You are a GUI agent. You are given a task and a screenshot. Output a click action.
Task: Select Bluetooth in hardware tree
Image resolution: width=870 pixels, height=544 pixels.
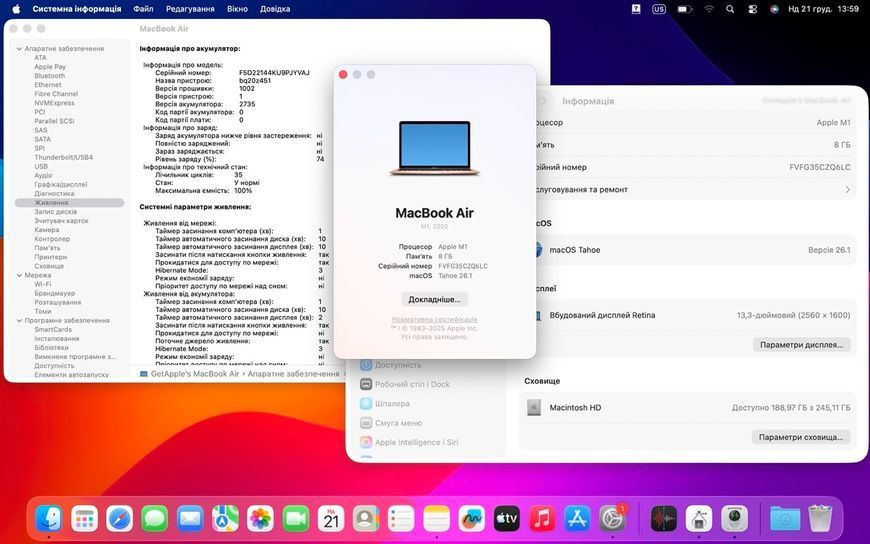(49, 75)
